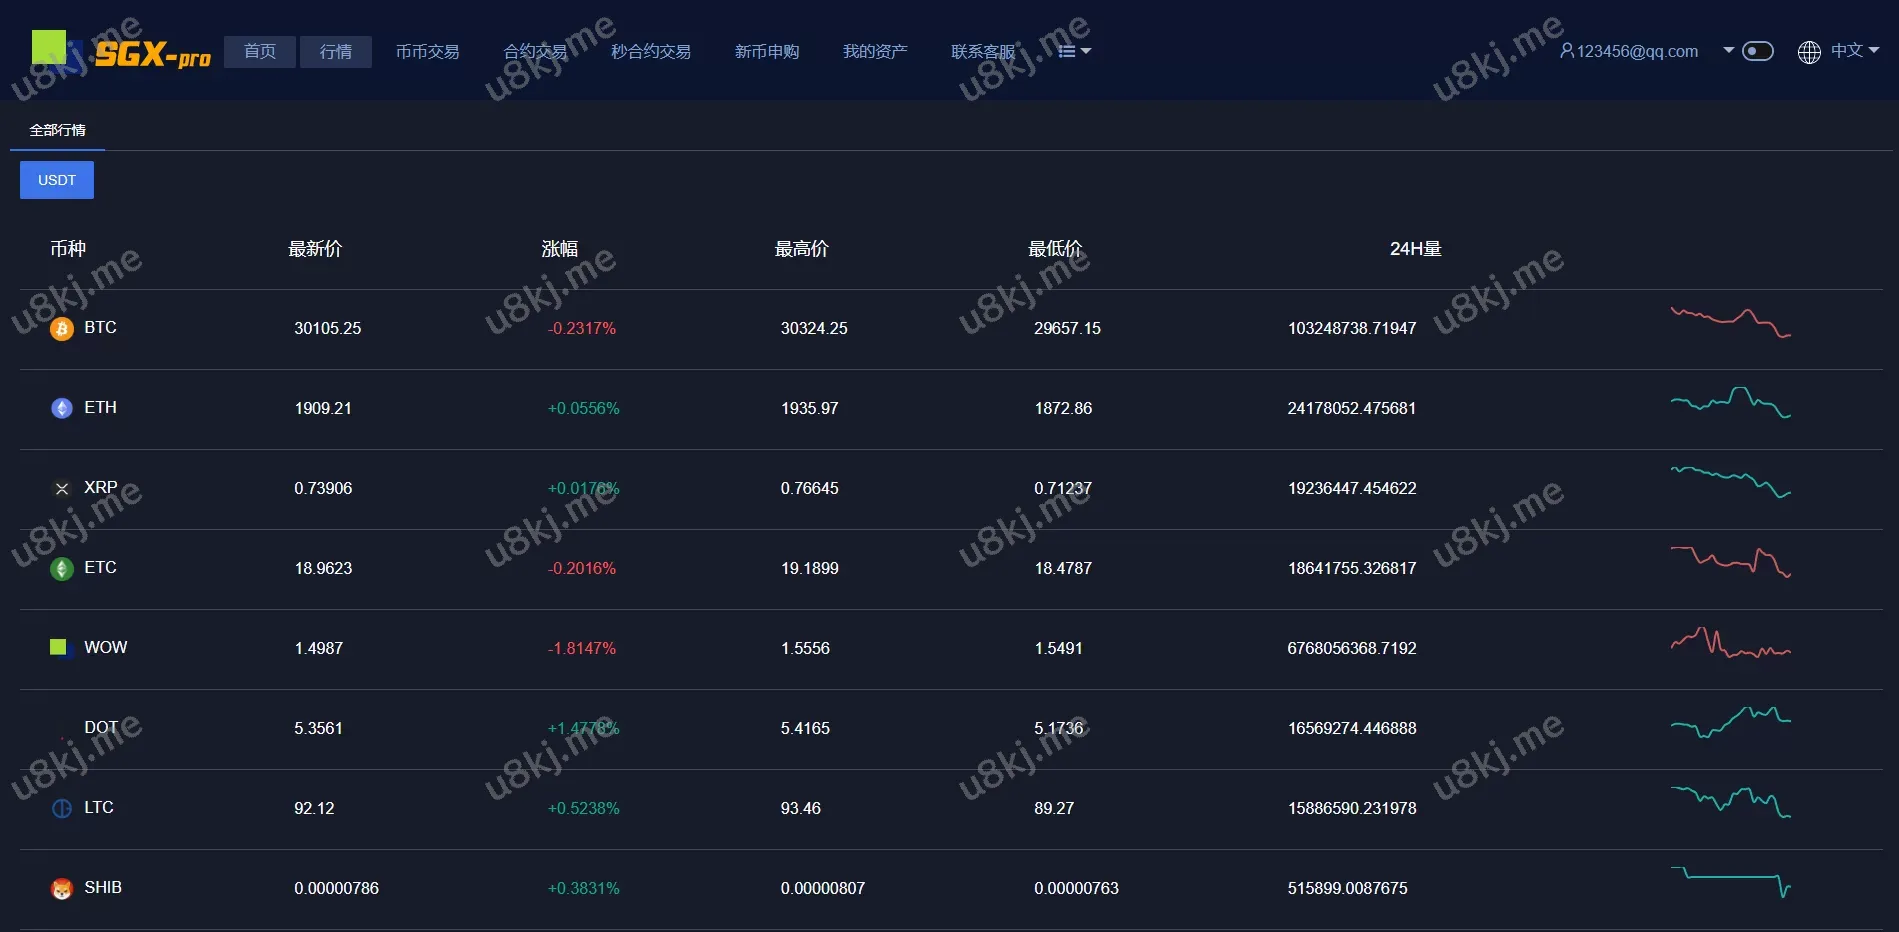Click the Ethereum coin icon
1899x932 pixels.
pyautogui.click(x=62, y=408)
